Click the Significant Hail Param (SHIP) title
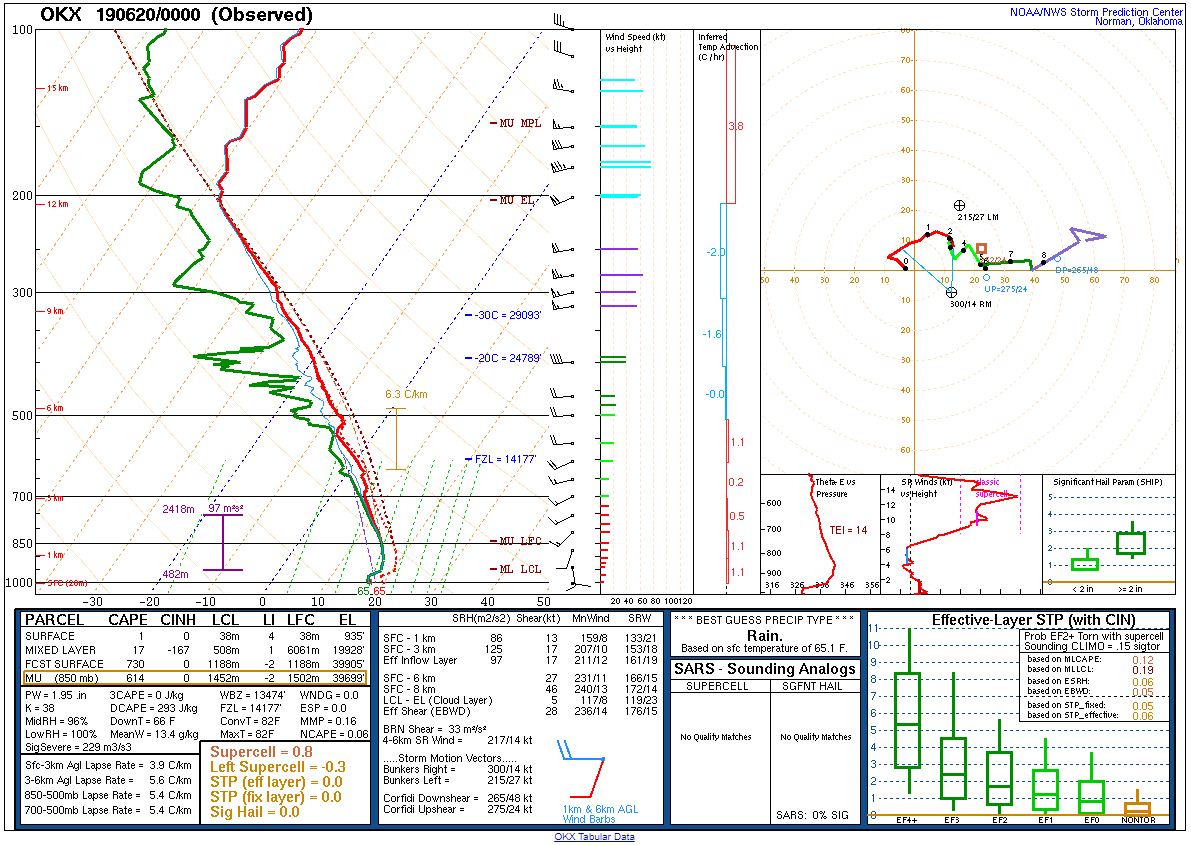Image resolution: width=1191 pixels, height=845 pixels. coord(1107,482)
